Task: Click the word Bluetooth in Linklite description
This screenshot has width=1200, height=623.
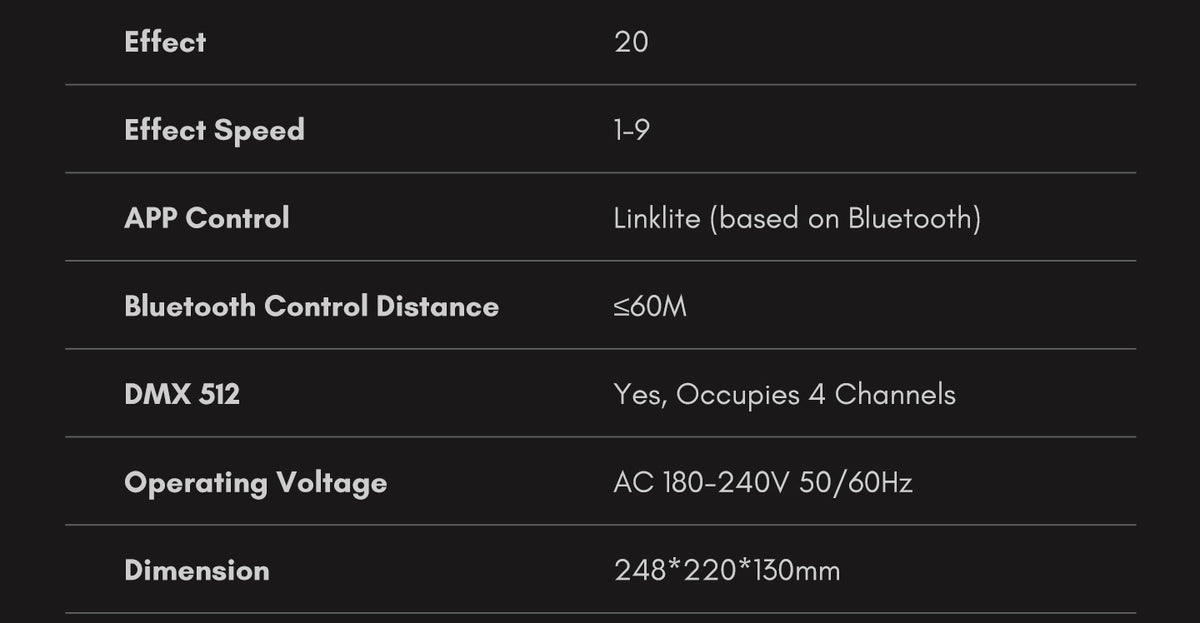Action: pos(910,219)
